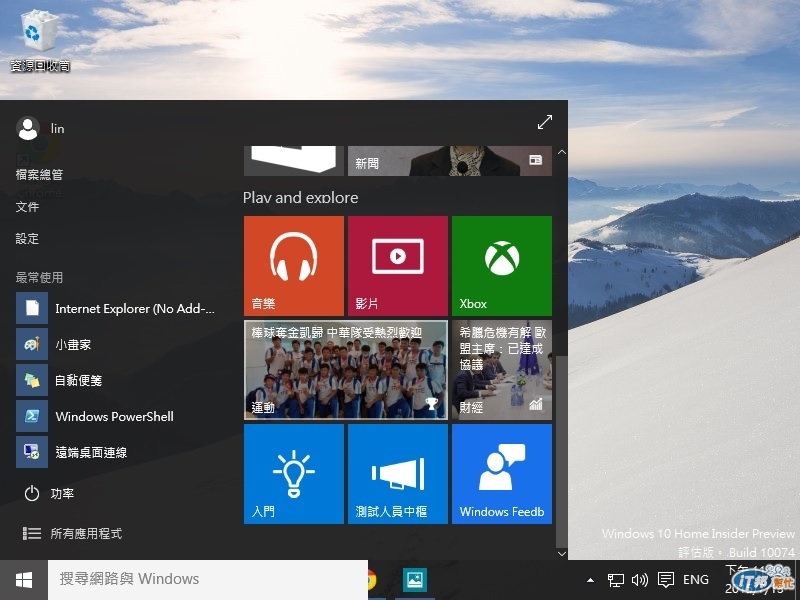Click the 最常使用 most used heading
800x600 pixels.
[x=39, y=278]
